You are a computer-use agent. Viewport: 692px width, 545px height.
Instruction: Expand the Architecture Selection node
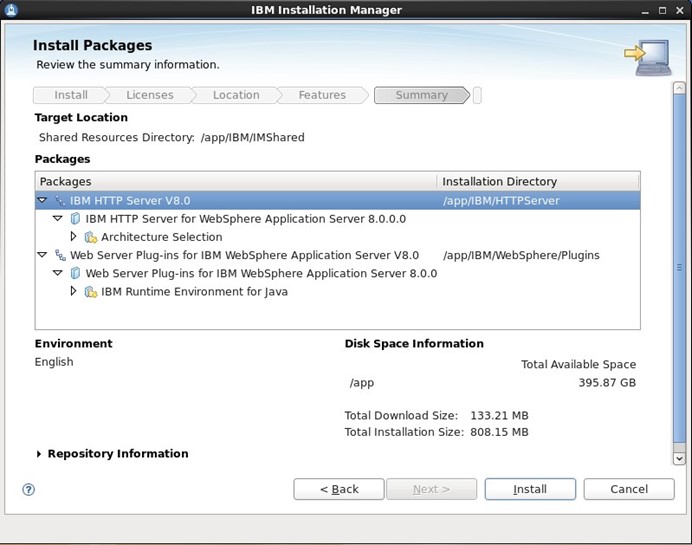point(74,237)
